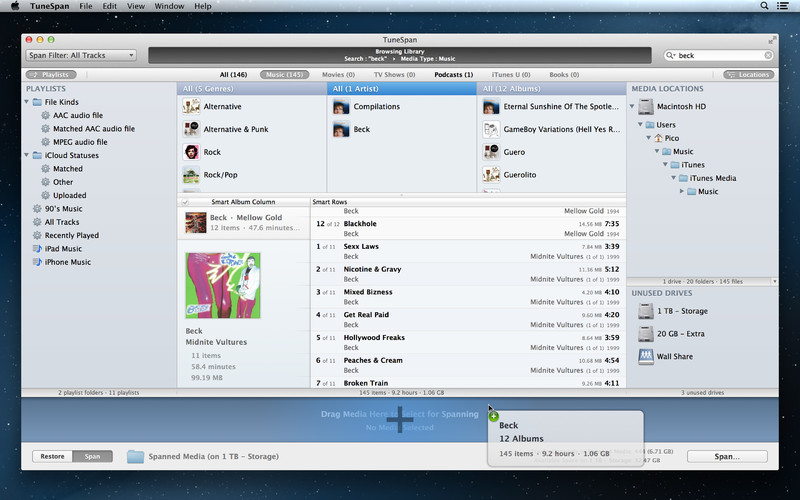Toggle the Locations panel button

point(748,74)
